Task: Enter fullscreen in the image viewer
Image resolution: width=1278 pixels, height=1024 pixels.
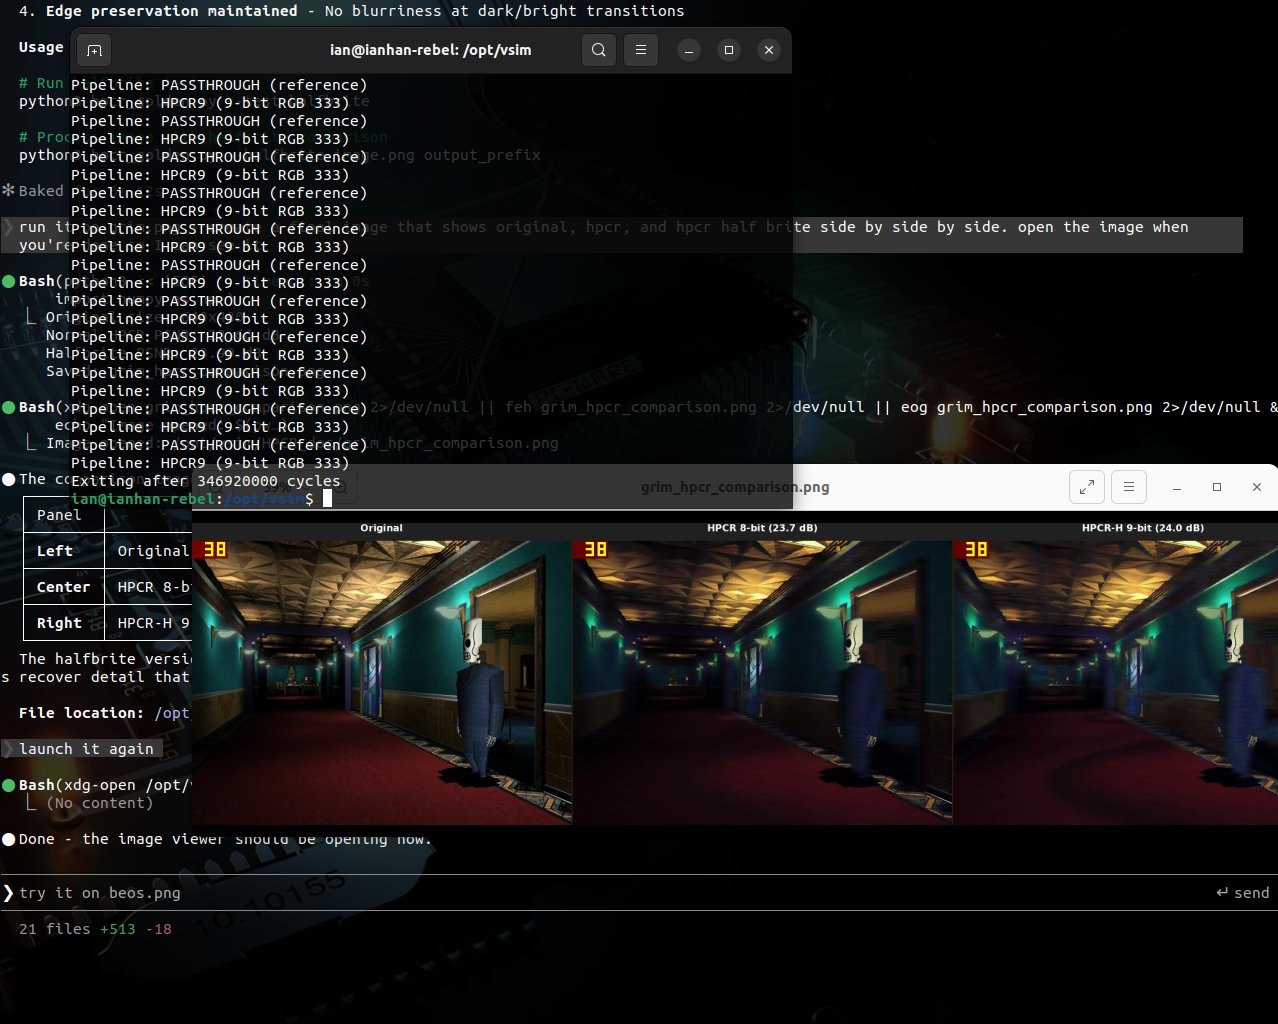Action: coord(1086,487)
